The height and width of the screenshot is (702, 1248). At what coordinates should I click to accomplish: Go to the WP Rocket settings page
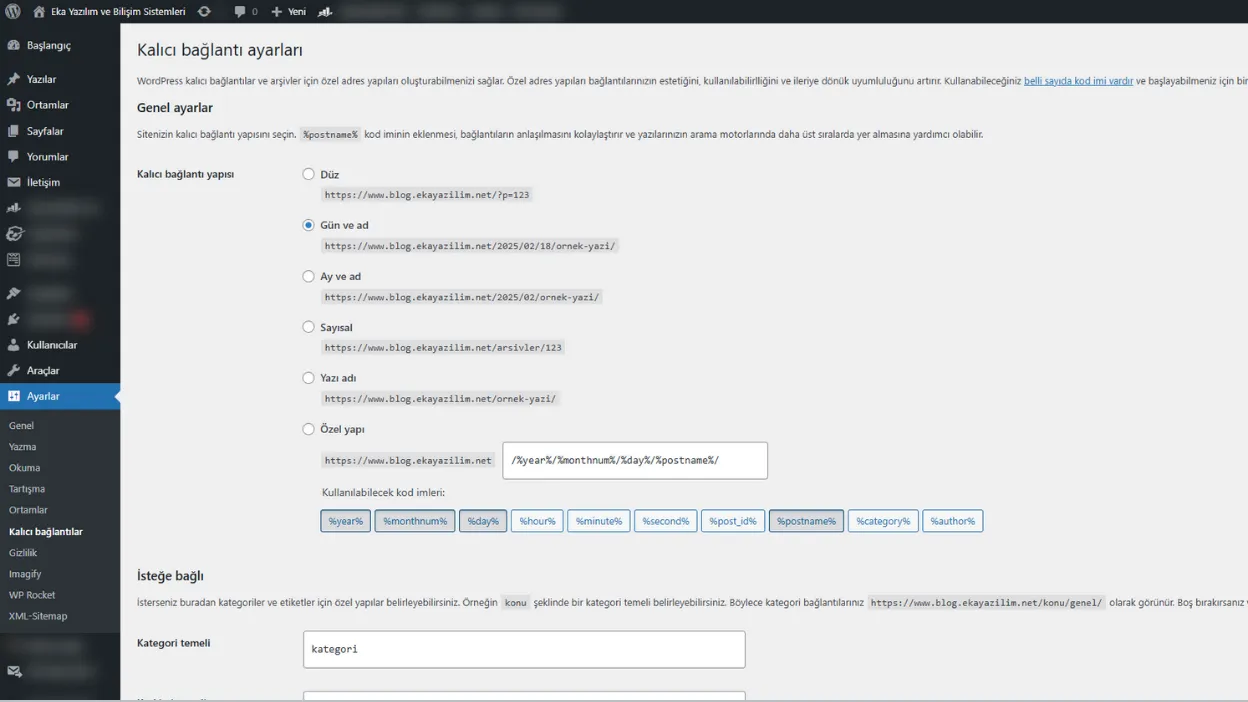pyautogui.click(x=32, y=595)
